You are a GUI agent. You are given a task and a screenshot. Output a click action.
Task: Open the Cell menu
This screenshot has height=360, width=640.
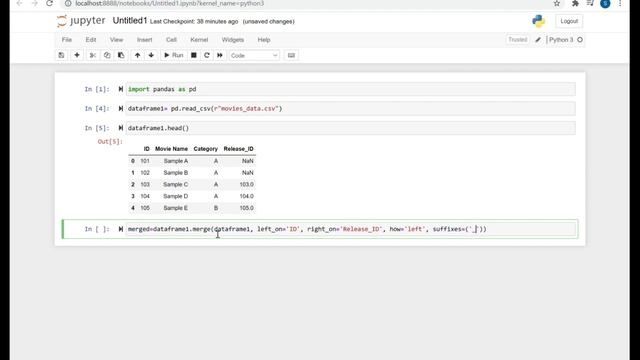click(x=171, y=40)
